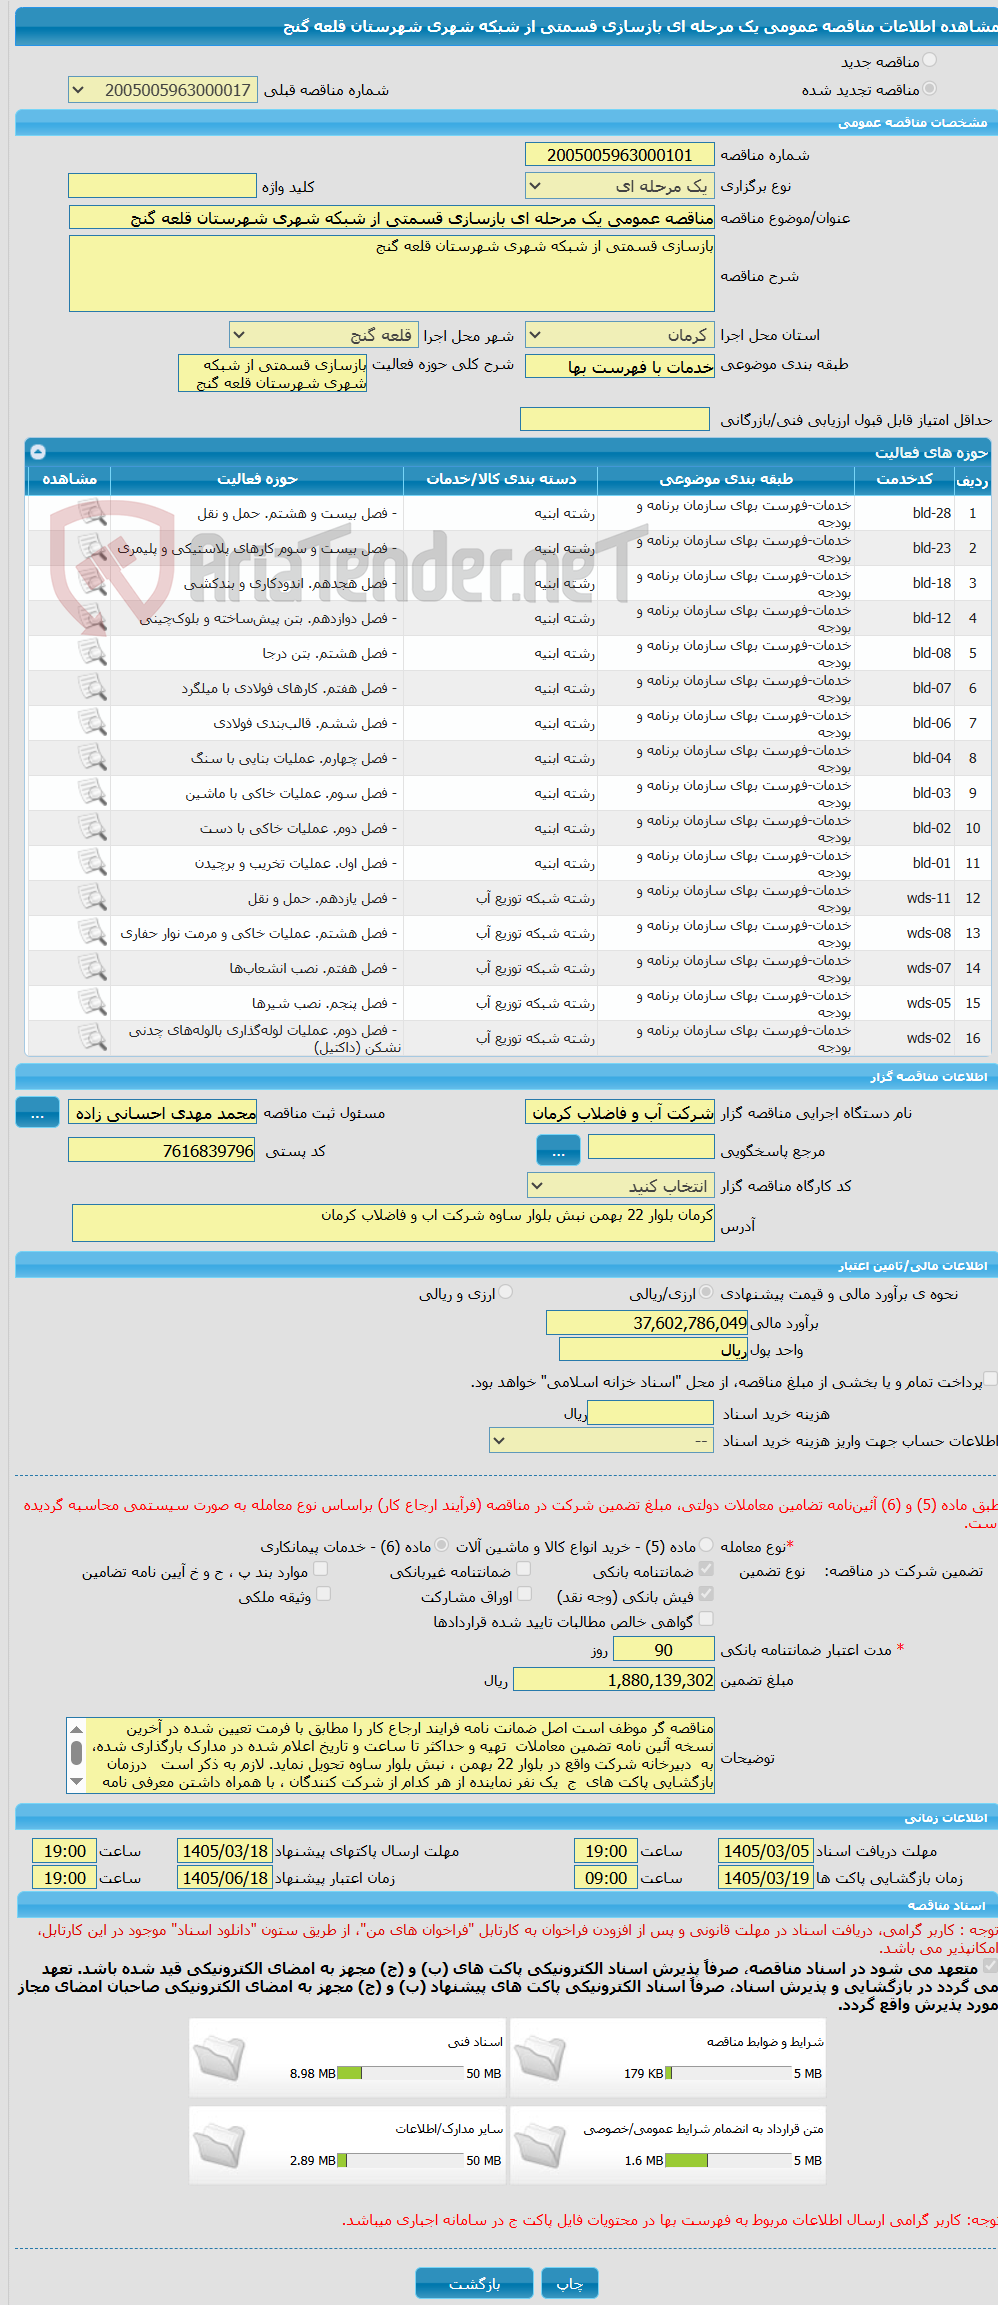This screenshot has width=998, height=2305.
Task: Open view icon for row bld-07
Action: [92, 688]
